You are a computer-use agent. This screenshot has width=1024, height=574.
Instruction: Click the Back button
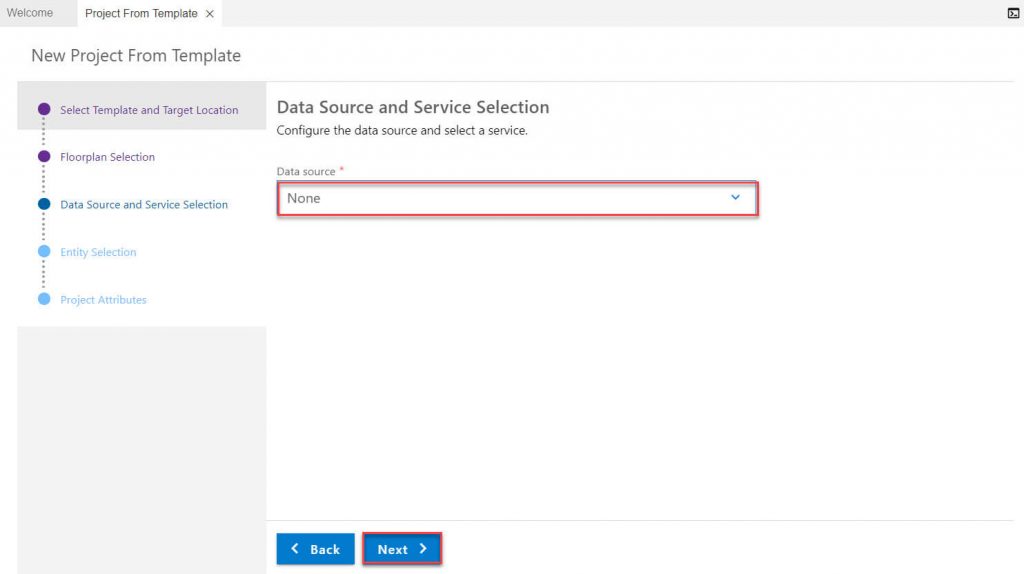(315, 549)
